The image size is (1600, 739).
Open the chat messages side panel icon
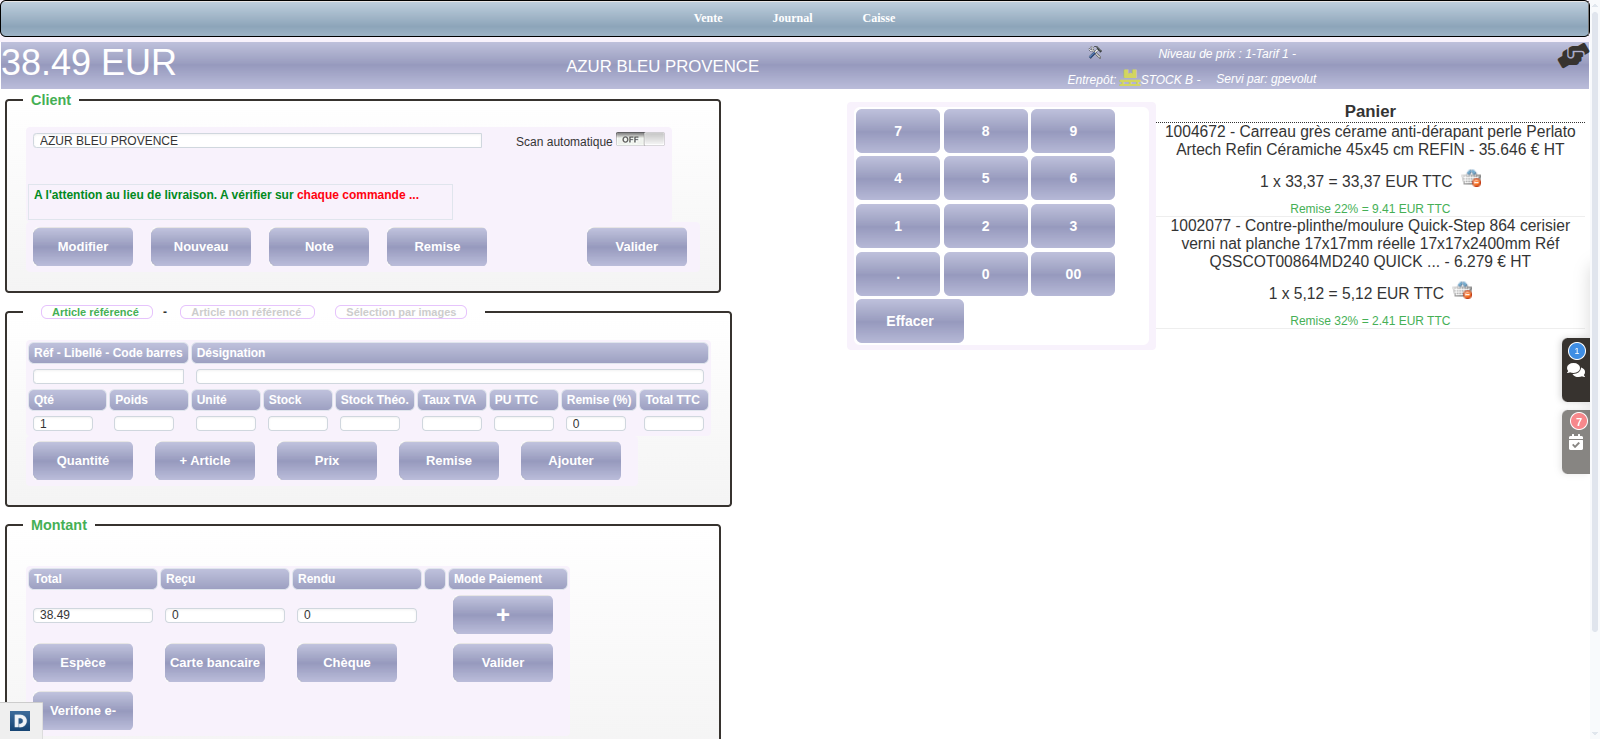1576,369
